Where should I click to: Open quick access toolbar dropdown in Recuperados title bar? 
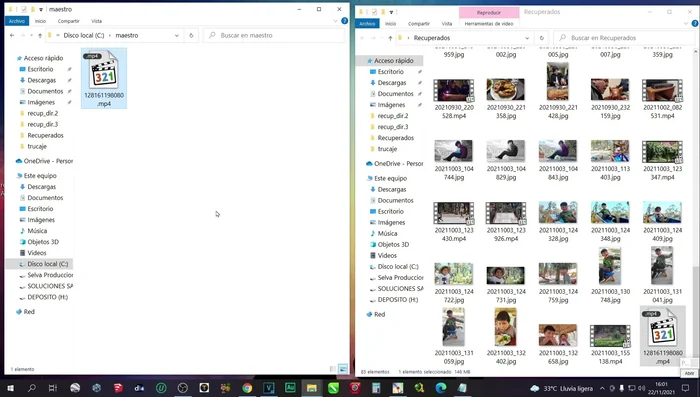tap(391, 12)
